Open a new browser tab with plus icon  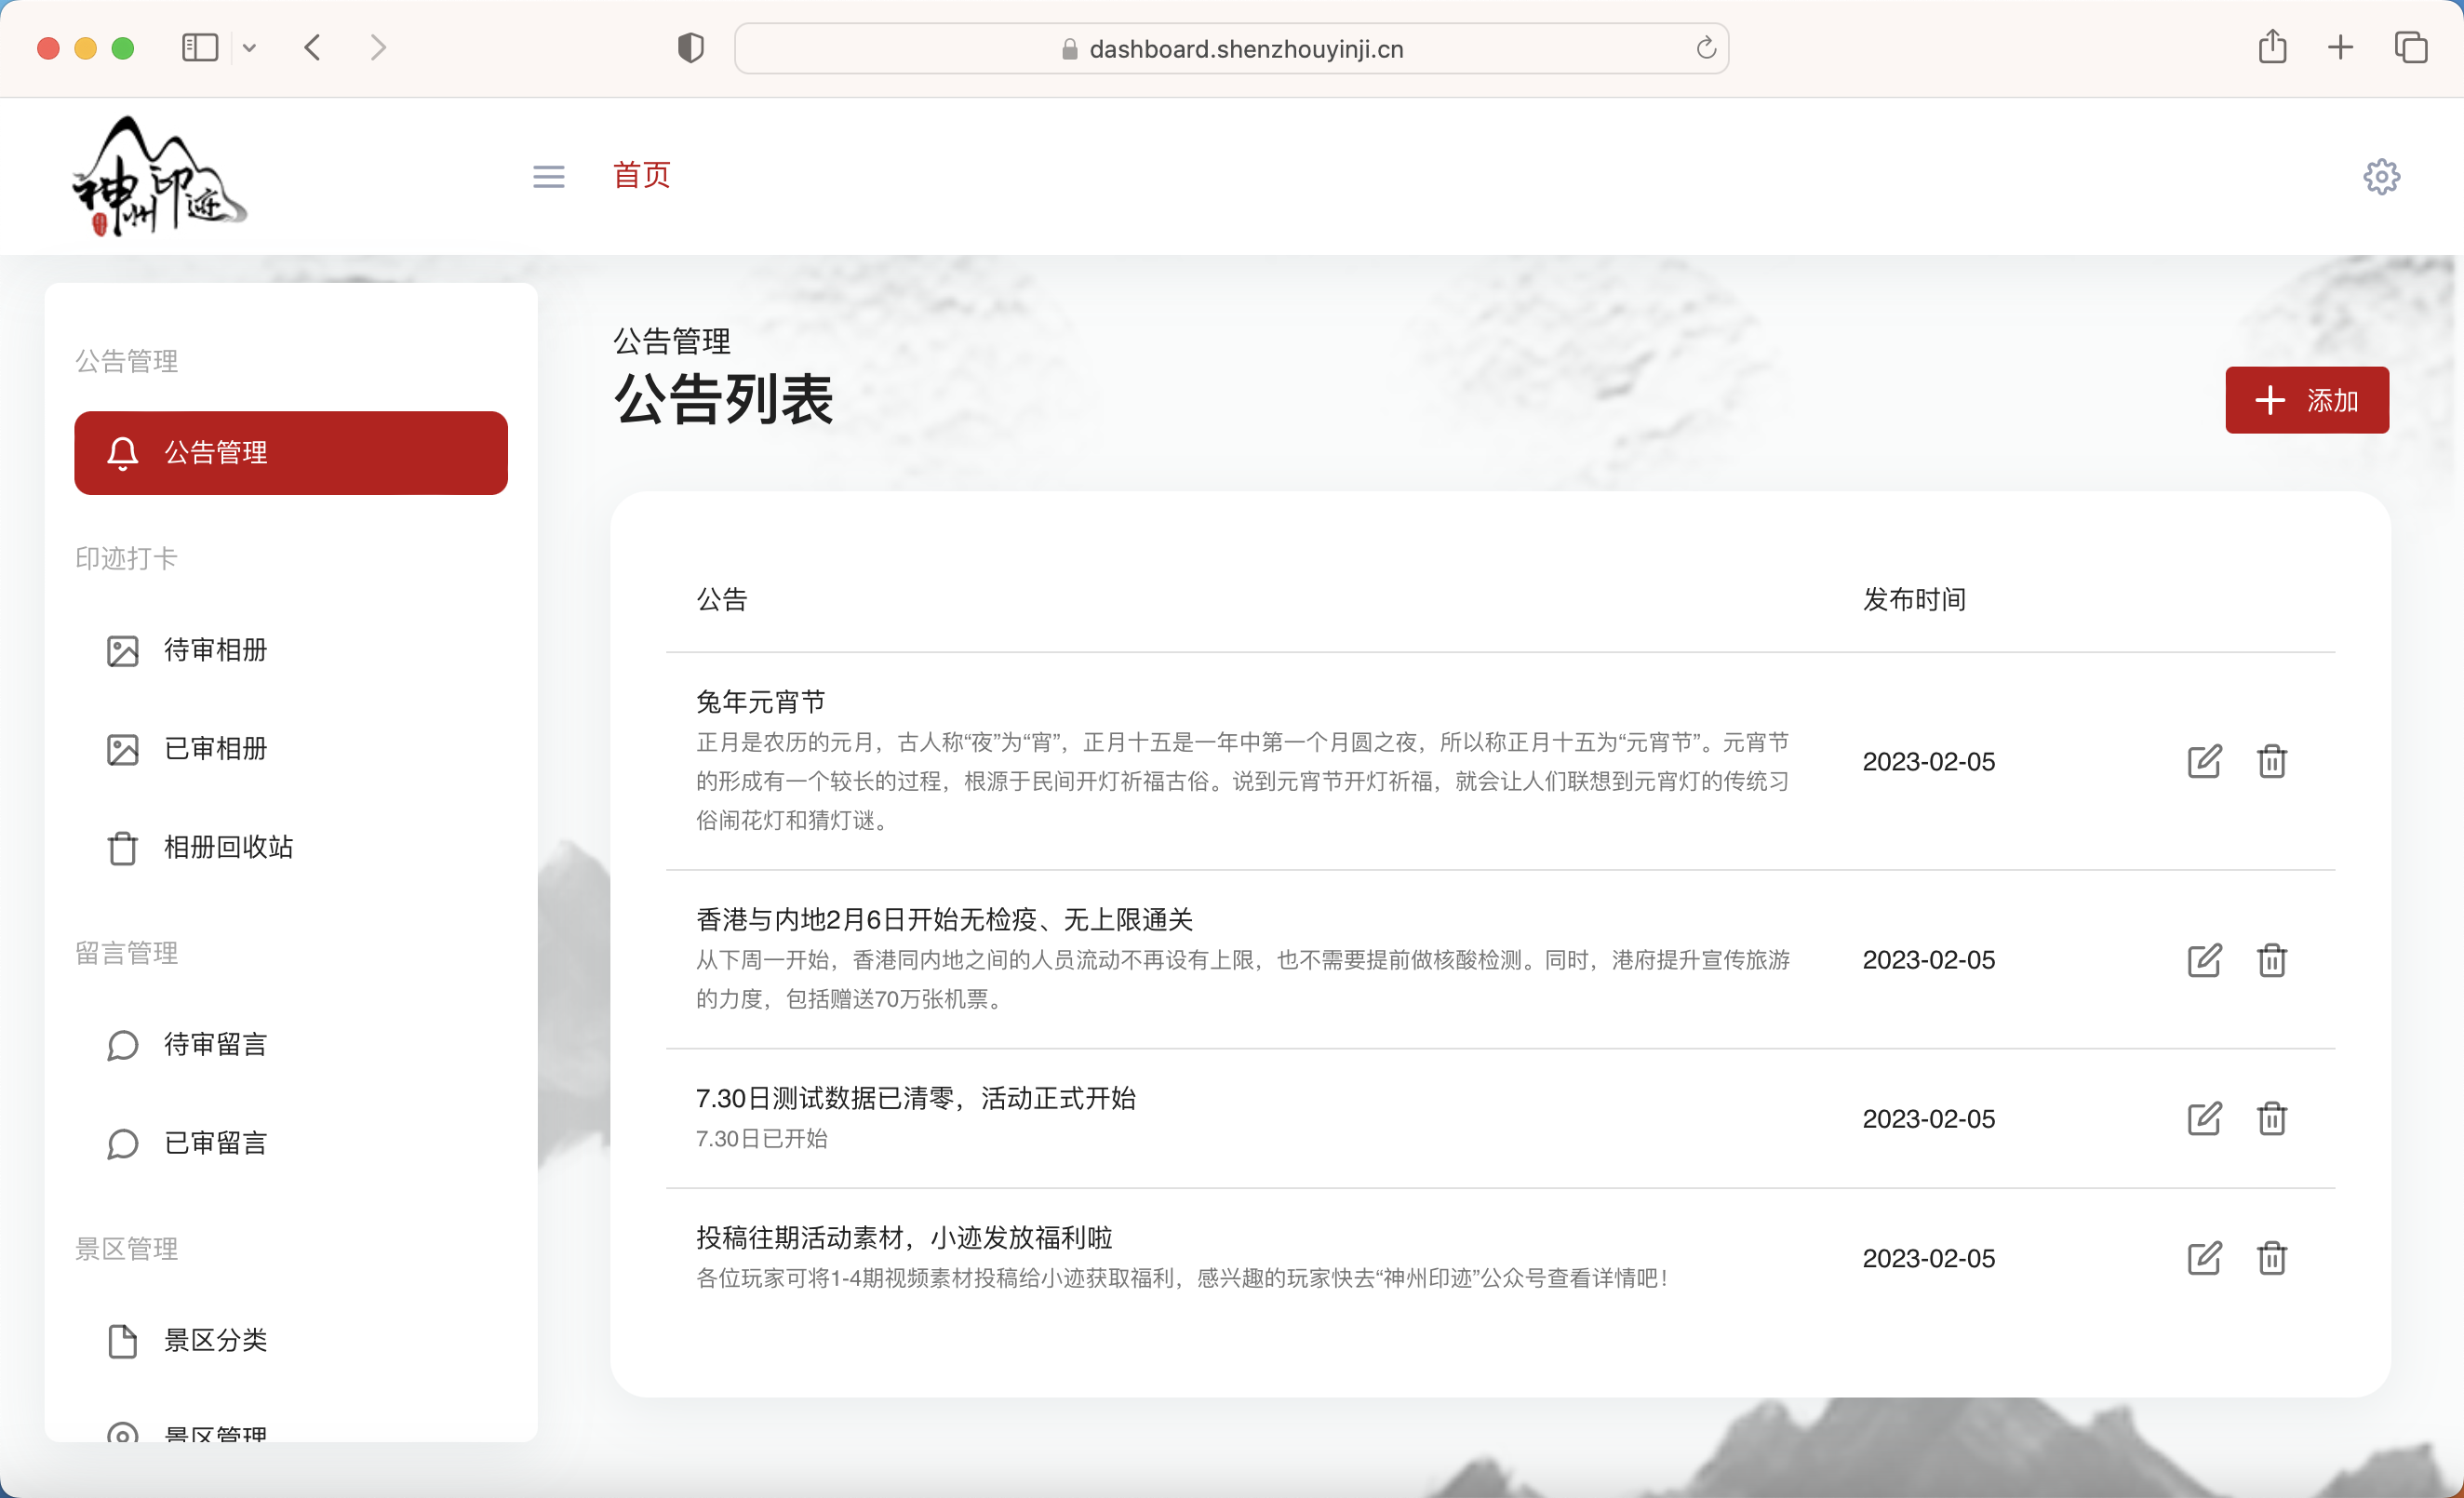(x=2339, y=47)
